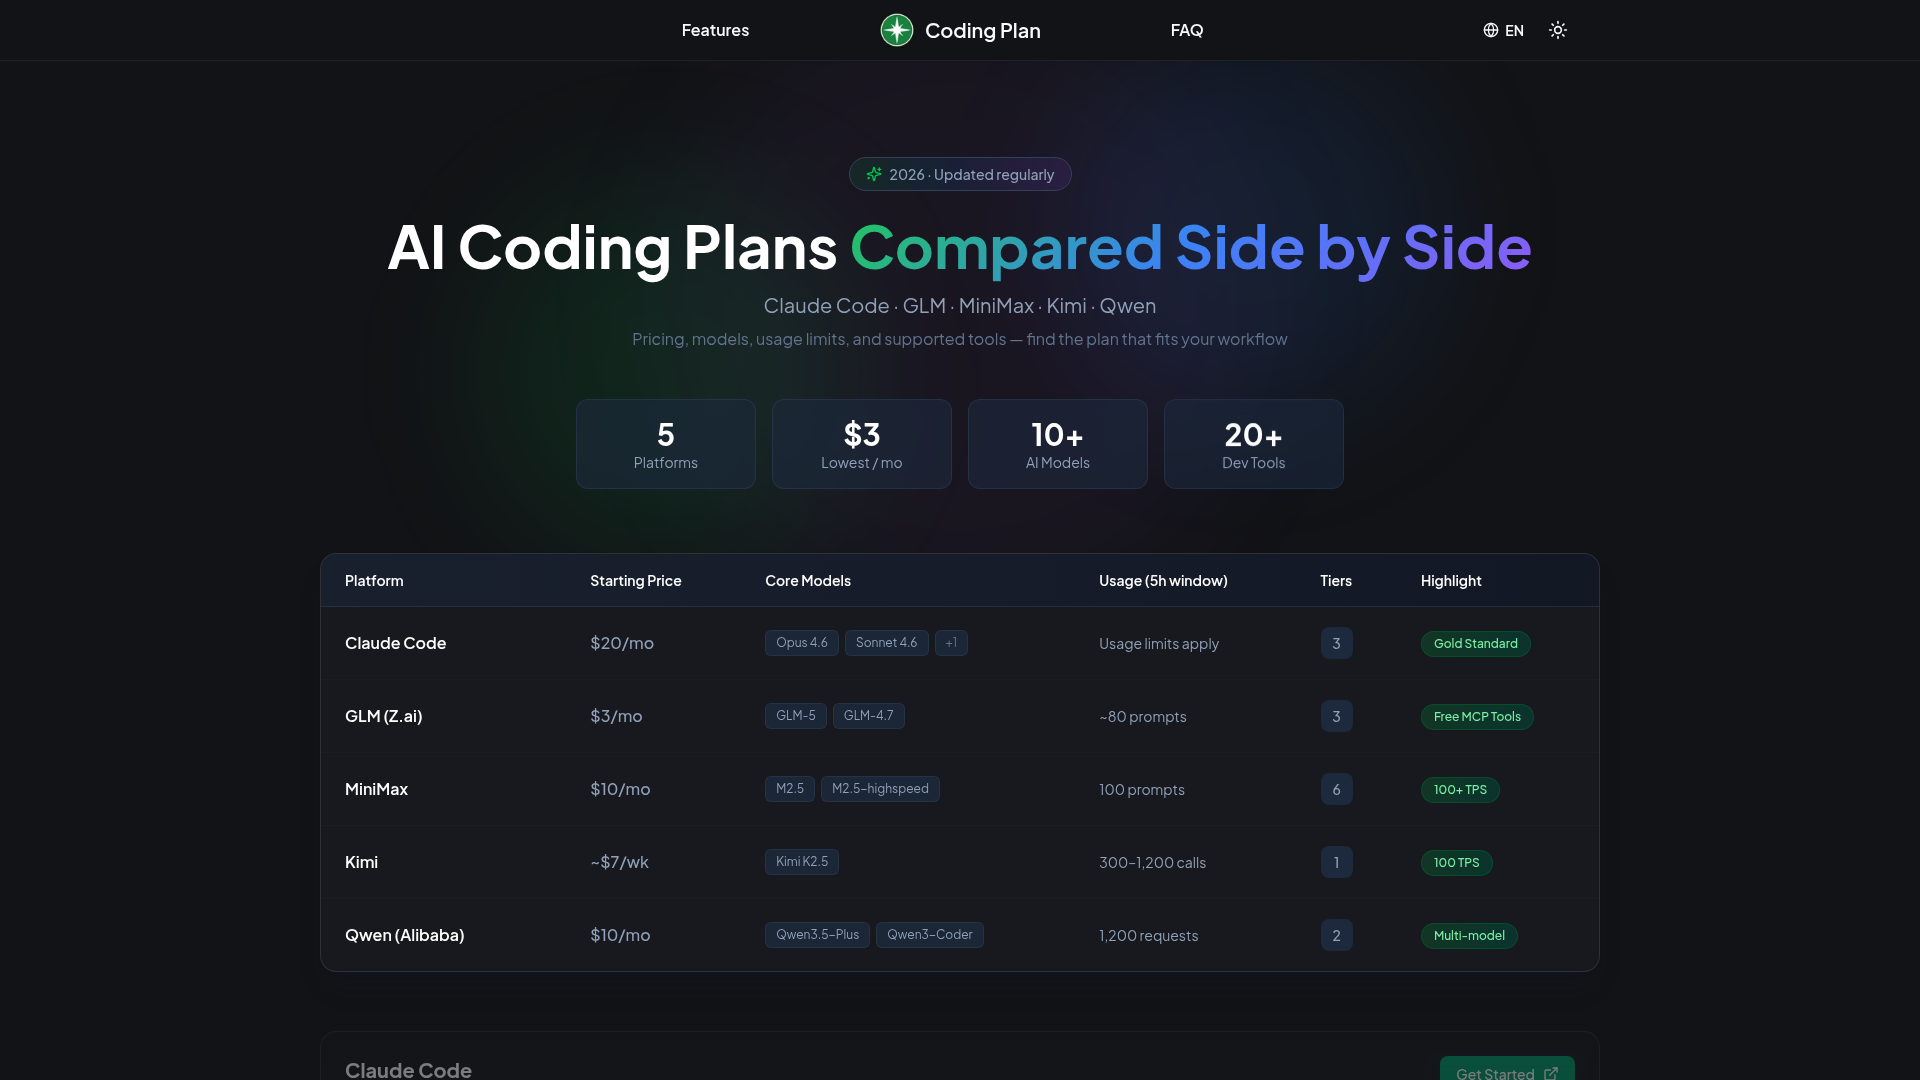Click the tiers badge showing 1
The height and width of the screenshot is (1080, 1920).
pos(1336,862)
